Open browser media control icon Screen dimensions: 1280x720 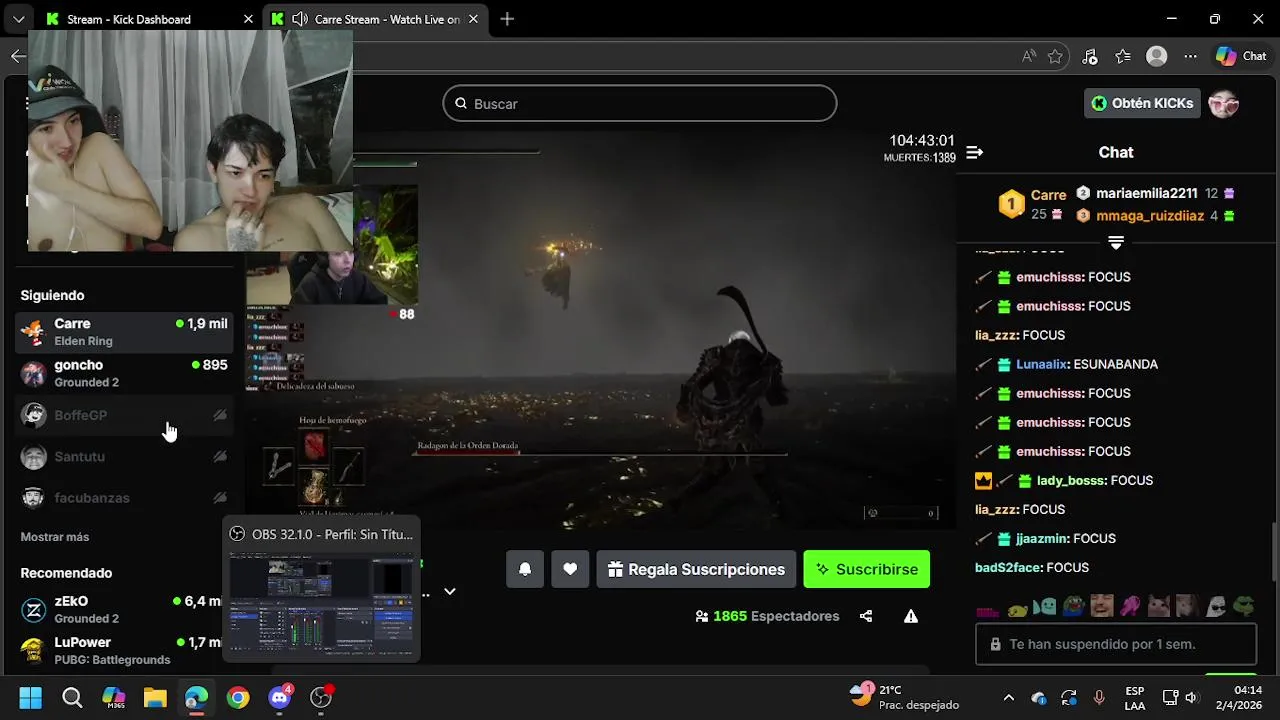(x=1090, y=56)
